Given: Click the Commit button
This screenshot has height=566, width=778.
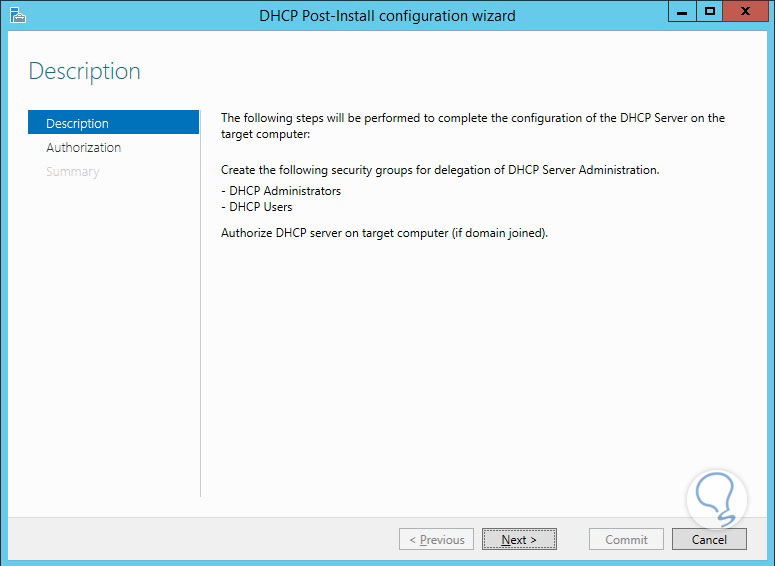Looking at the screenshot, I should [626, 539].
